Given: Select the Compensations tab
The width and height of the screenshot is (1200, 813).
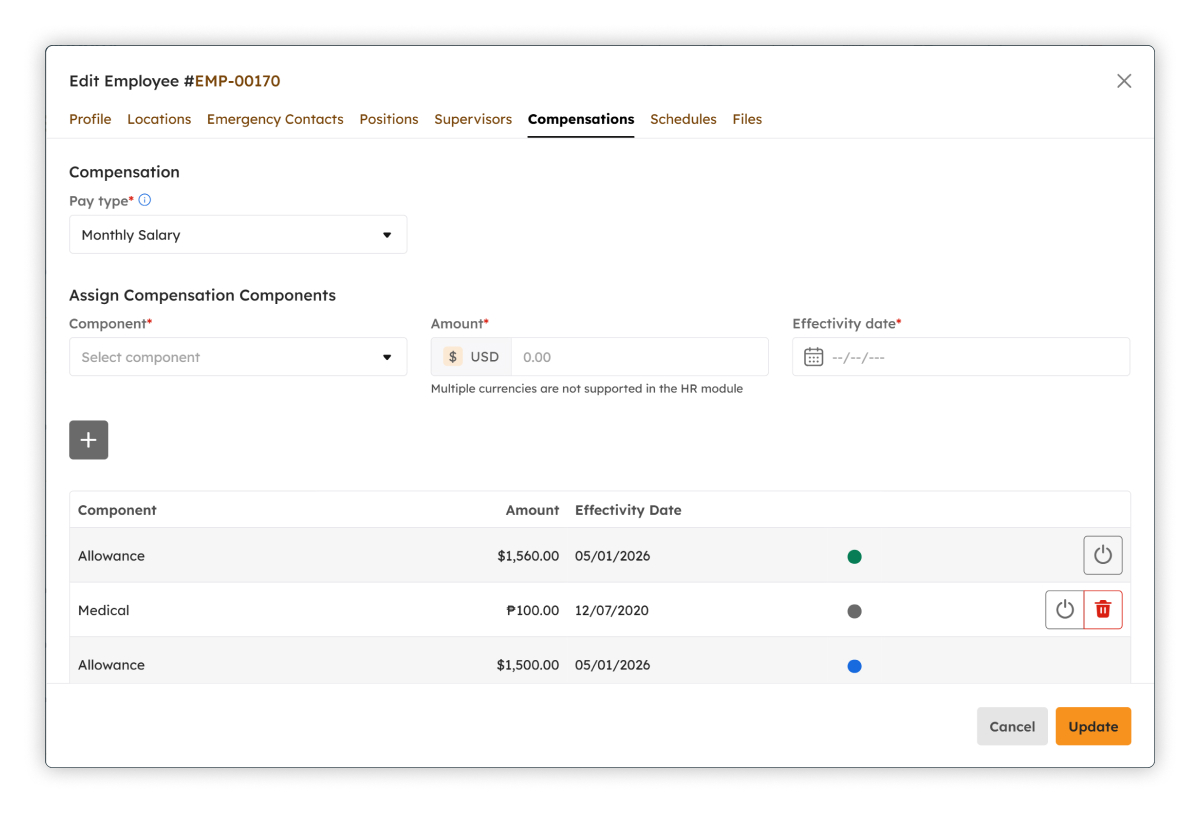Looking at the screenshot, I should (581, 119).
